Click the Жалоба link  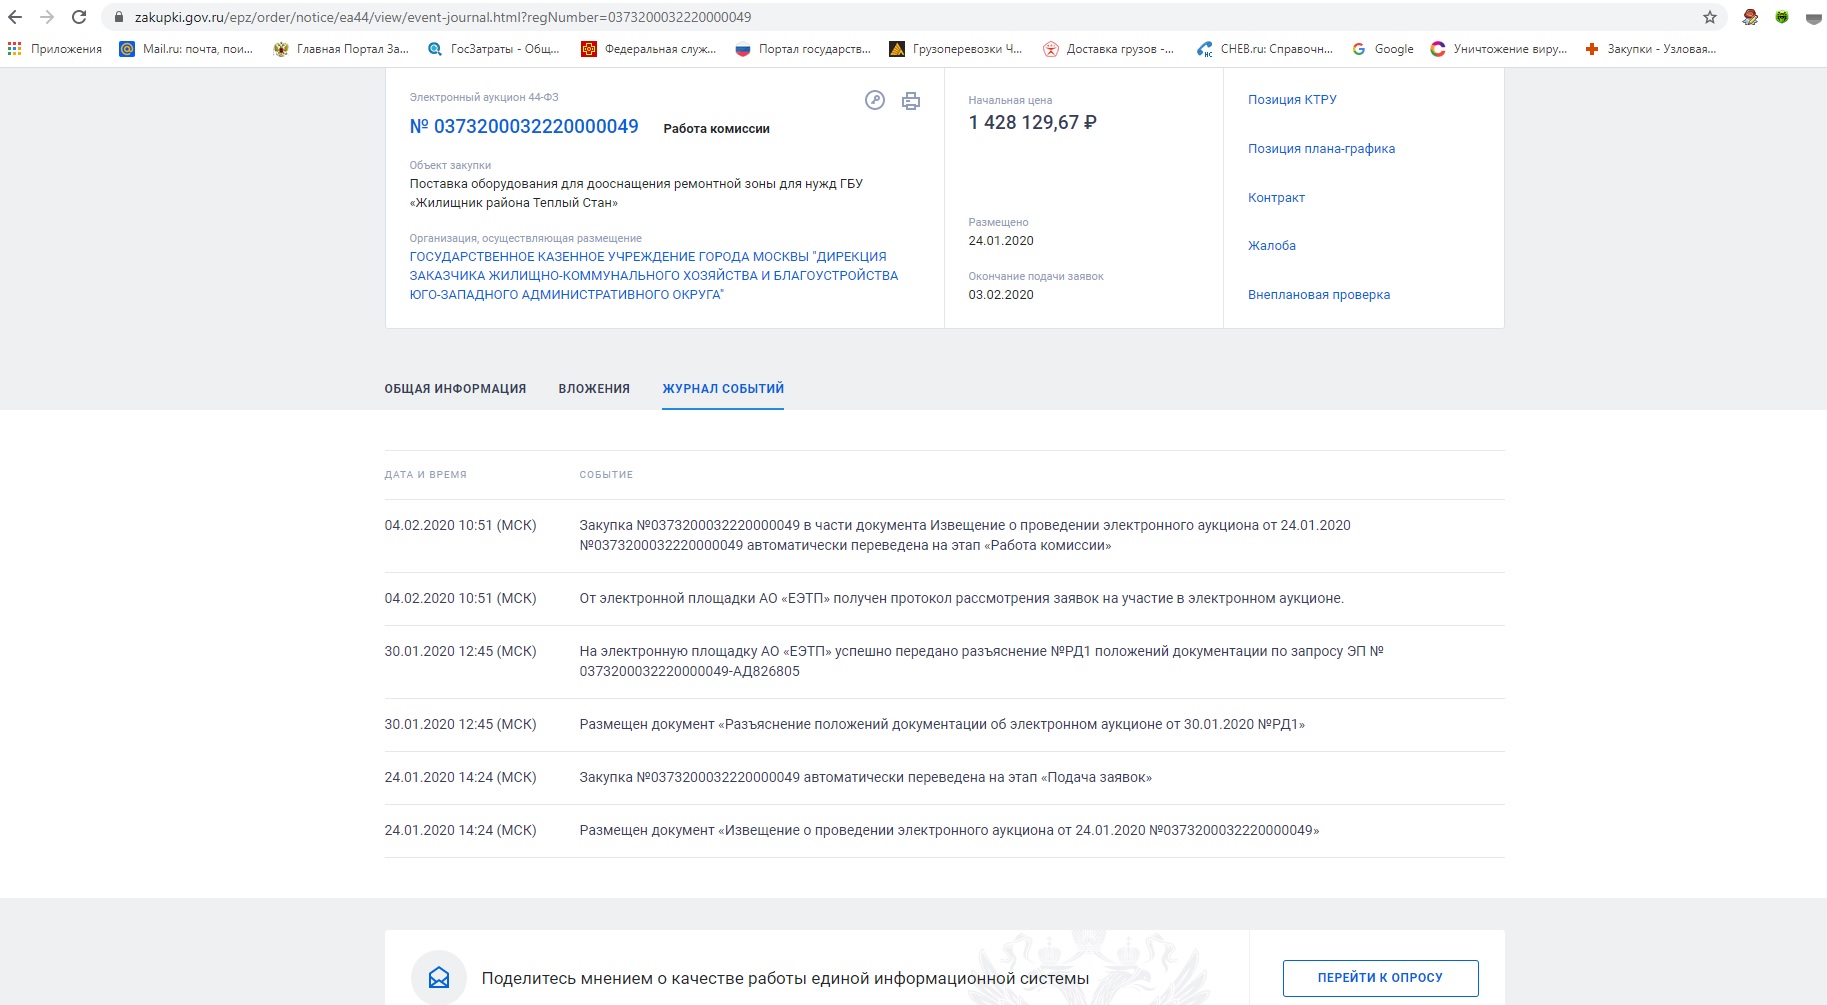click(x=1272, y=246)
